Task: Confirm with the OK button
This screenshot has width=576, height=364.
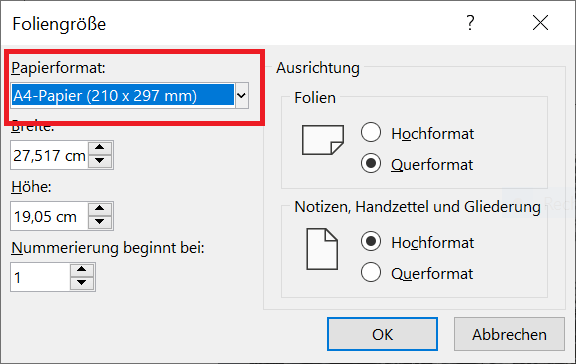Action: tap(382, 334)
